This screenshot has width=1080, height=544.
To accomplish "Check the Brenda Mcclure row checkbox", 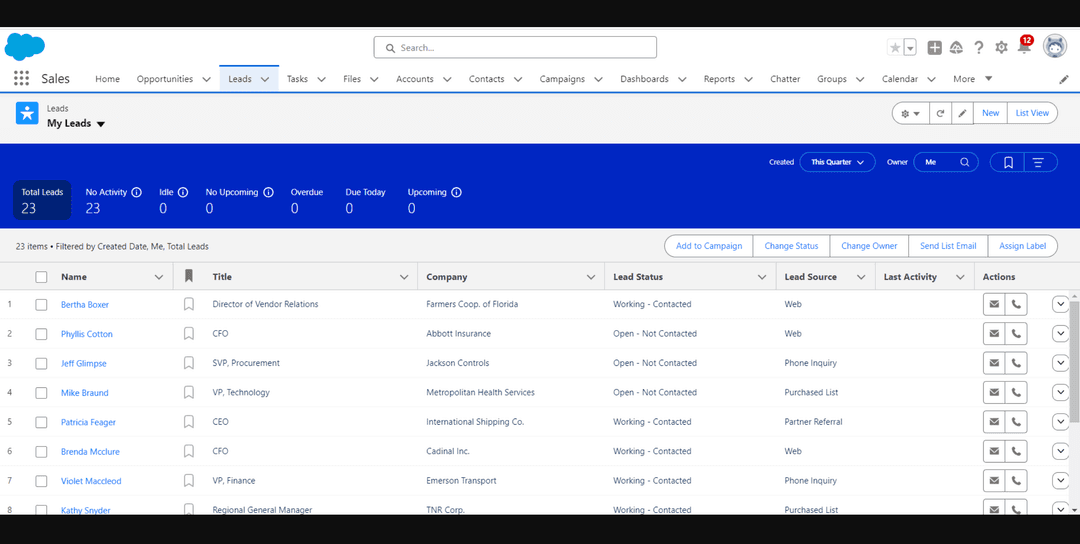I will (41, 452).
